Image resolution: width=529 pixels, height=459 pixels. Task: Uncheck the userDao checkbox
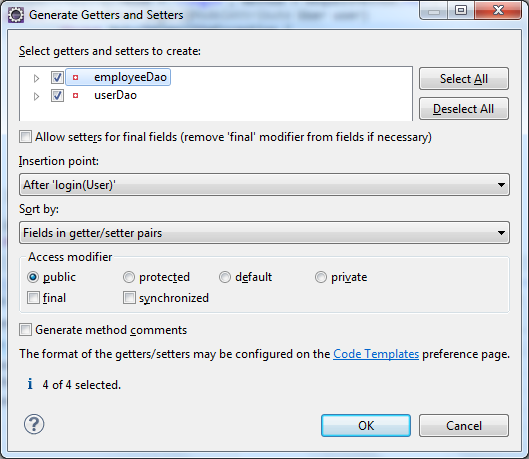57,96
